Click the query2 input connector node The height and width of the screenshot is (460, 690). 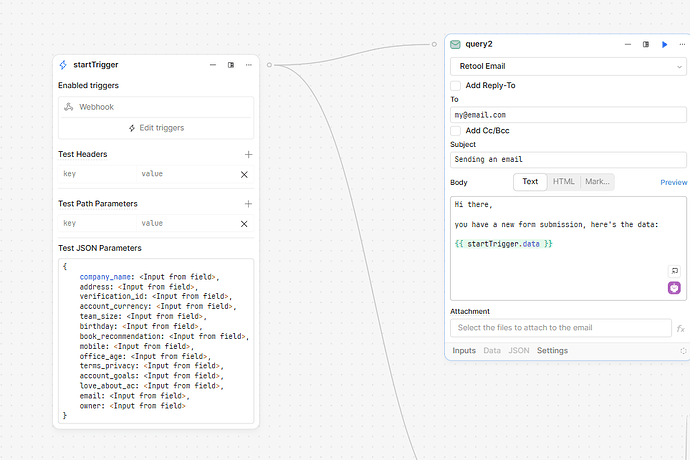[434, 44]
